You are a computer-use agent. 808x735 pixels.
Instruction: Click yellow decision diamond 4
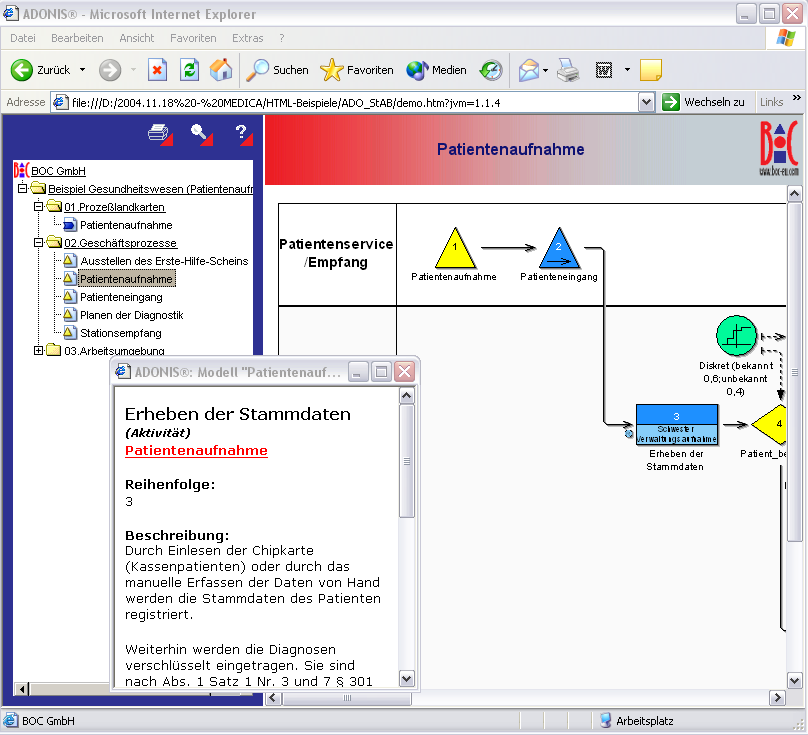click(769, 424)
